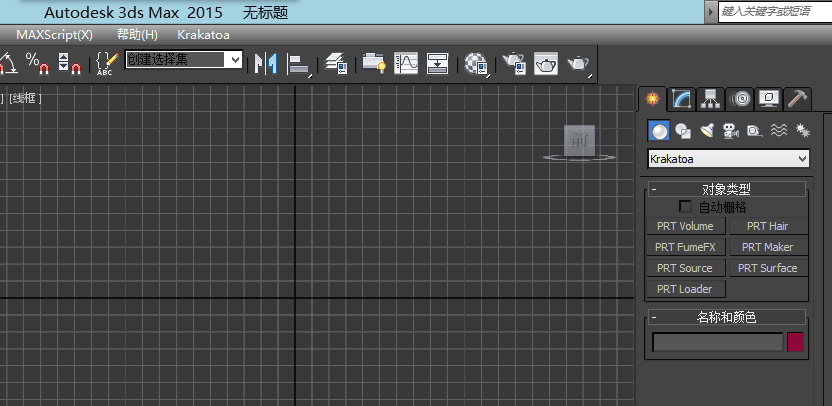Image resolution: width=832 pixels, height=406 pixels.
Task: Click the PRT Surface button
Action: pyautogui.click(x=768, y=268)
